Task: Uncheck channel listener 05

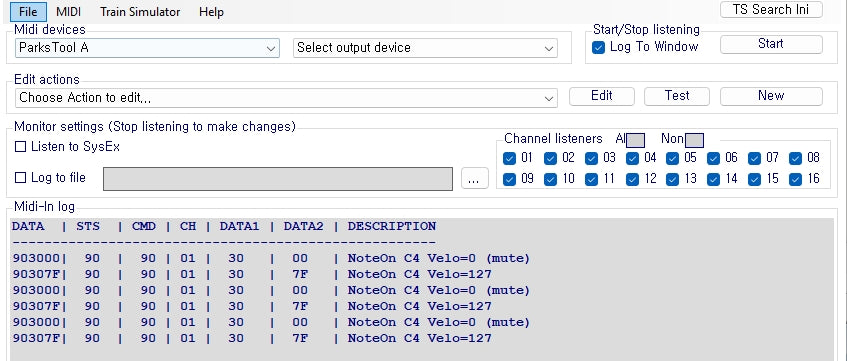Action: coord(673,158)
